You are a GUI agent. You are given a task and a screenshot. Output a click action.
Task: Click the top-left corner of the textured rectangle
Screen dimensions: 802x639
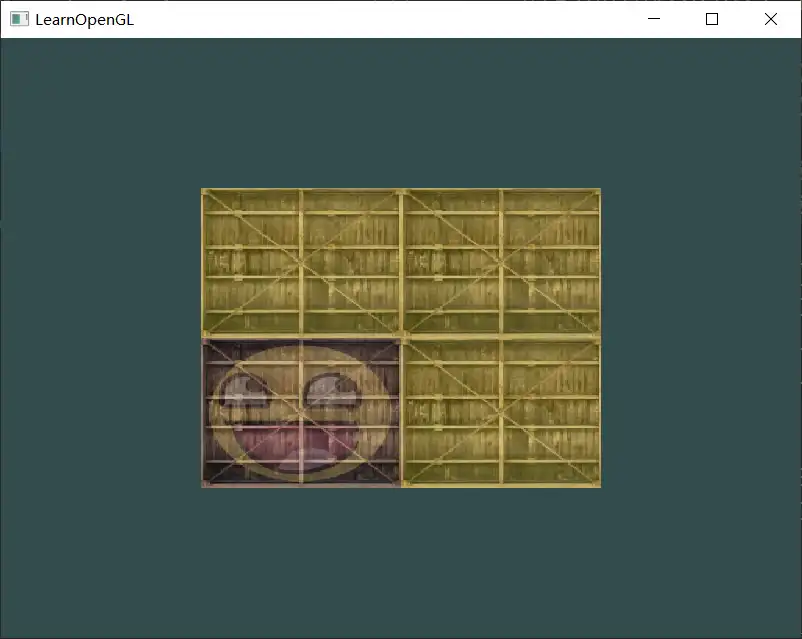203,190
